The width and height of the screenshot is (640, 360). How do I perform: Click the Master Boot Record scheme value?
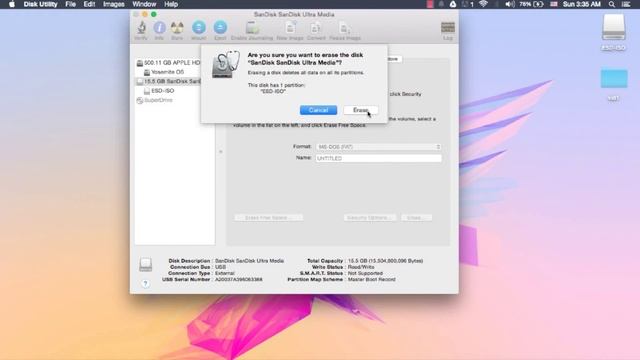tap(371, 279)
